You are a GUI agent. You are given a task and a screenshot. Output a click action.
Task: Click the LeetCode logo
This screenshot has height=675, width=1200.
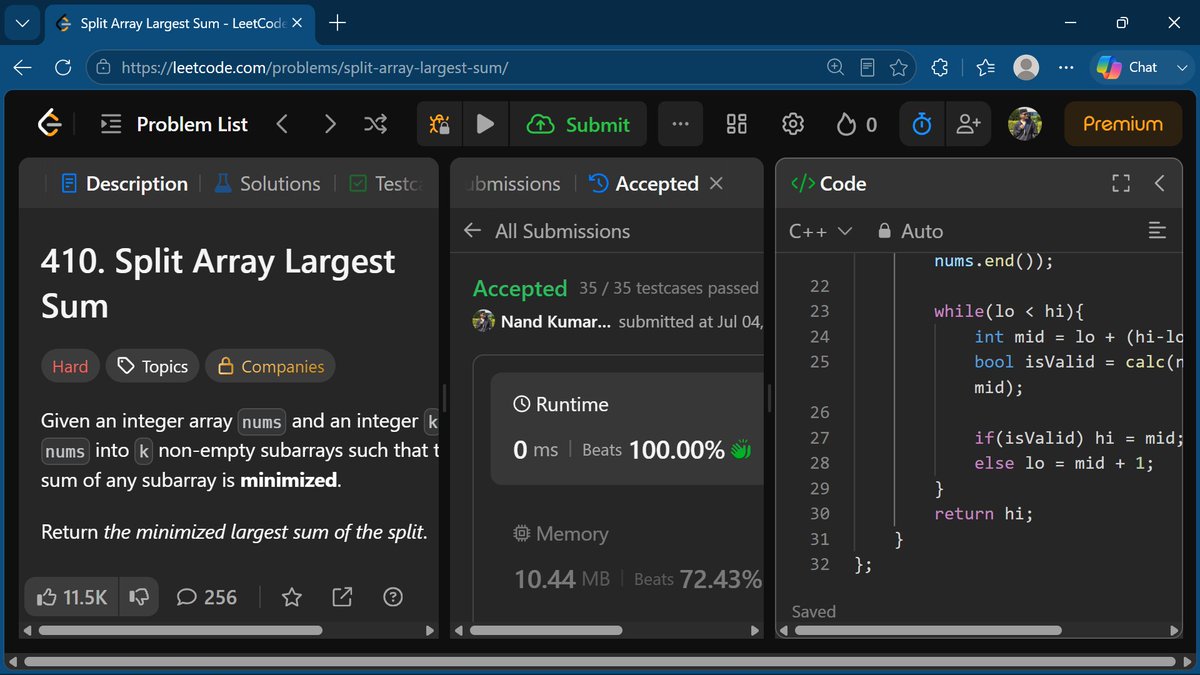pos(50,124)
